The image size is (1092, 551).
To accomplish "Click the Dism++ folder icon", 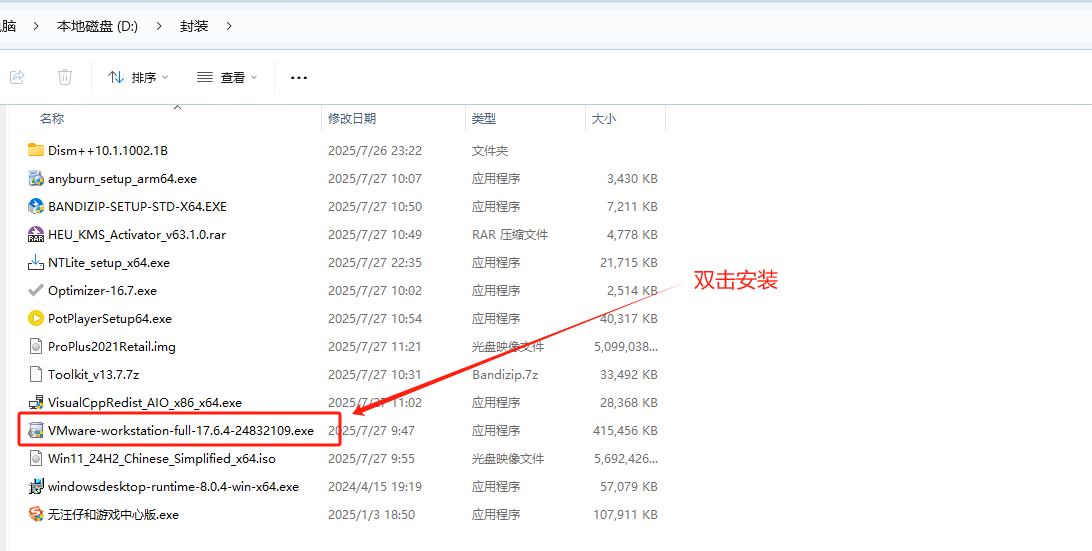I will tap(36, 150).
